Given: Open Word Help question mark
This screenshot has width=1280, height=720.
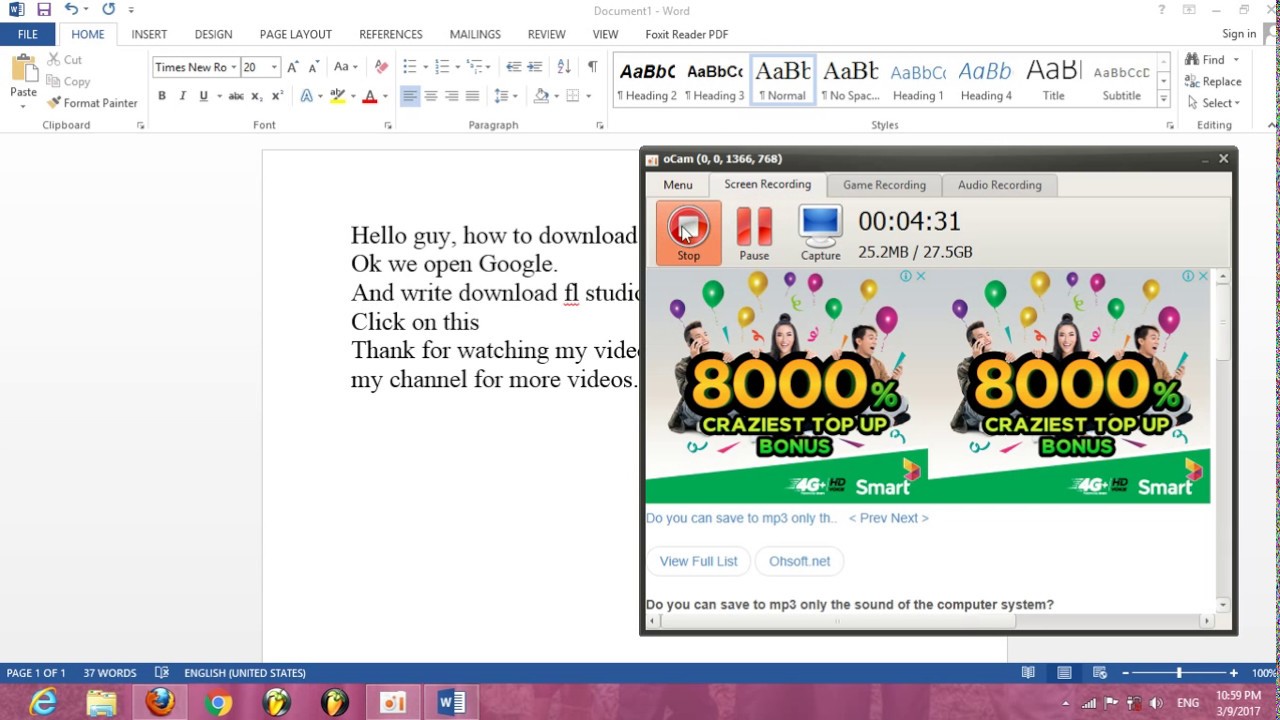Looking at the screenshot, I should (x=1162, y=10).
